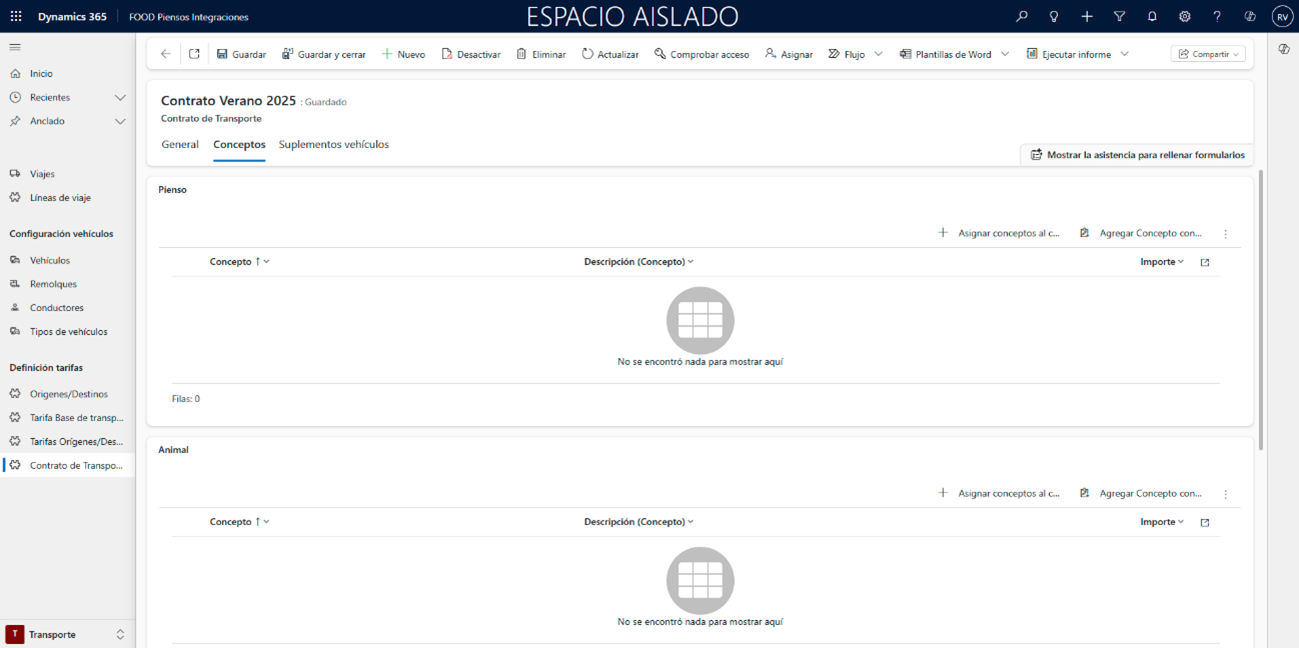Click the help question mark icon
Screen dimensions: 1299x648
[1217, 17]
